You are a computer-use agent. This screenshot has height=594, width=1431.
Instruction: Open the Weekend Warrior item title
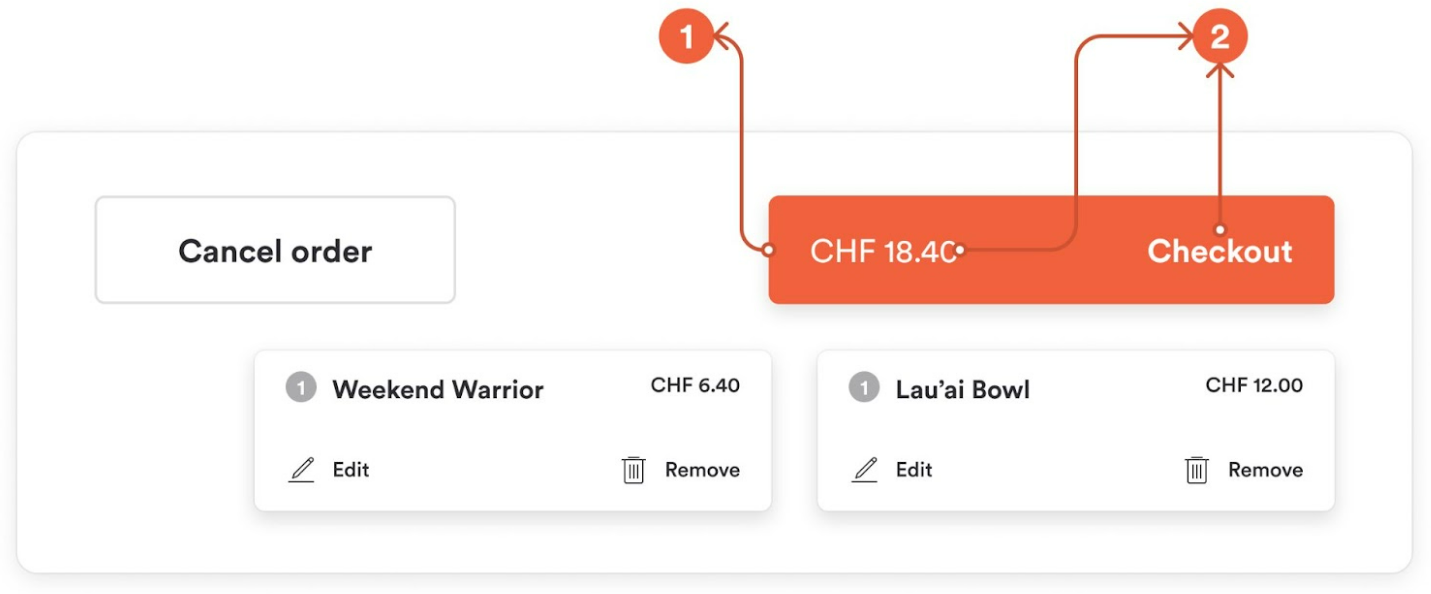pyautogui.click(x=438, y=389)
